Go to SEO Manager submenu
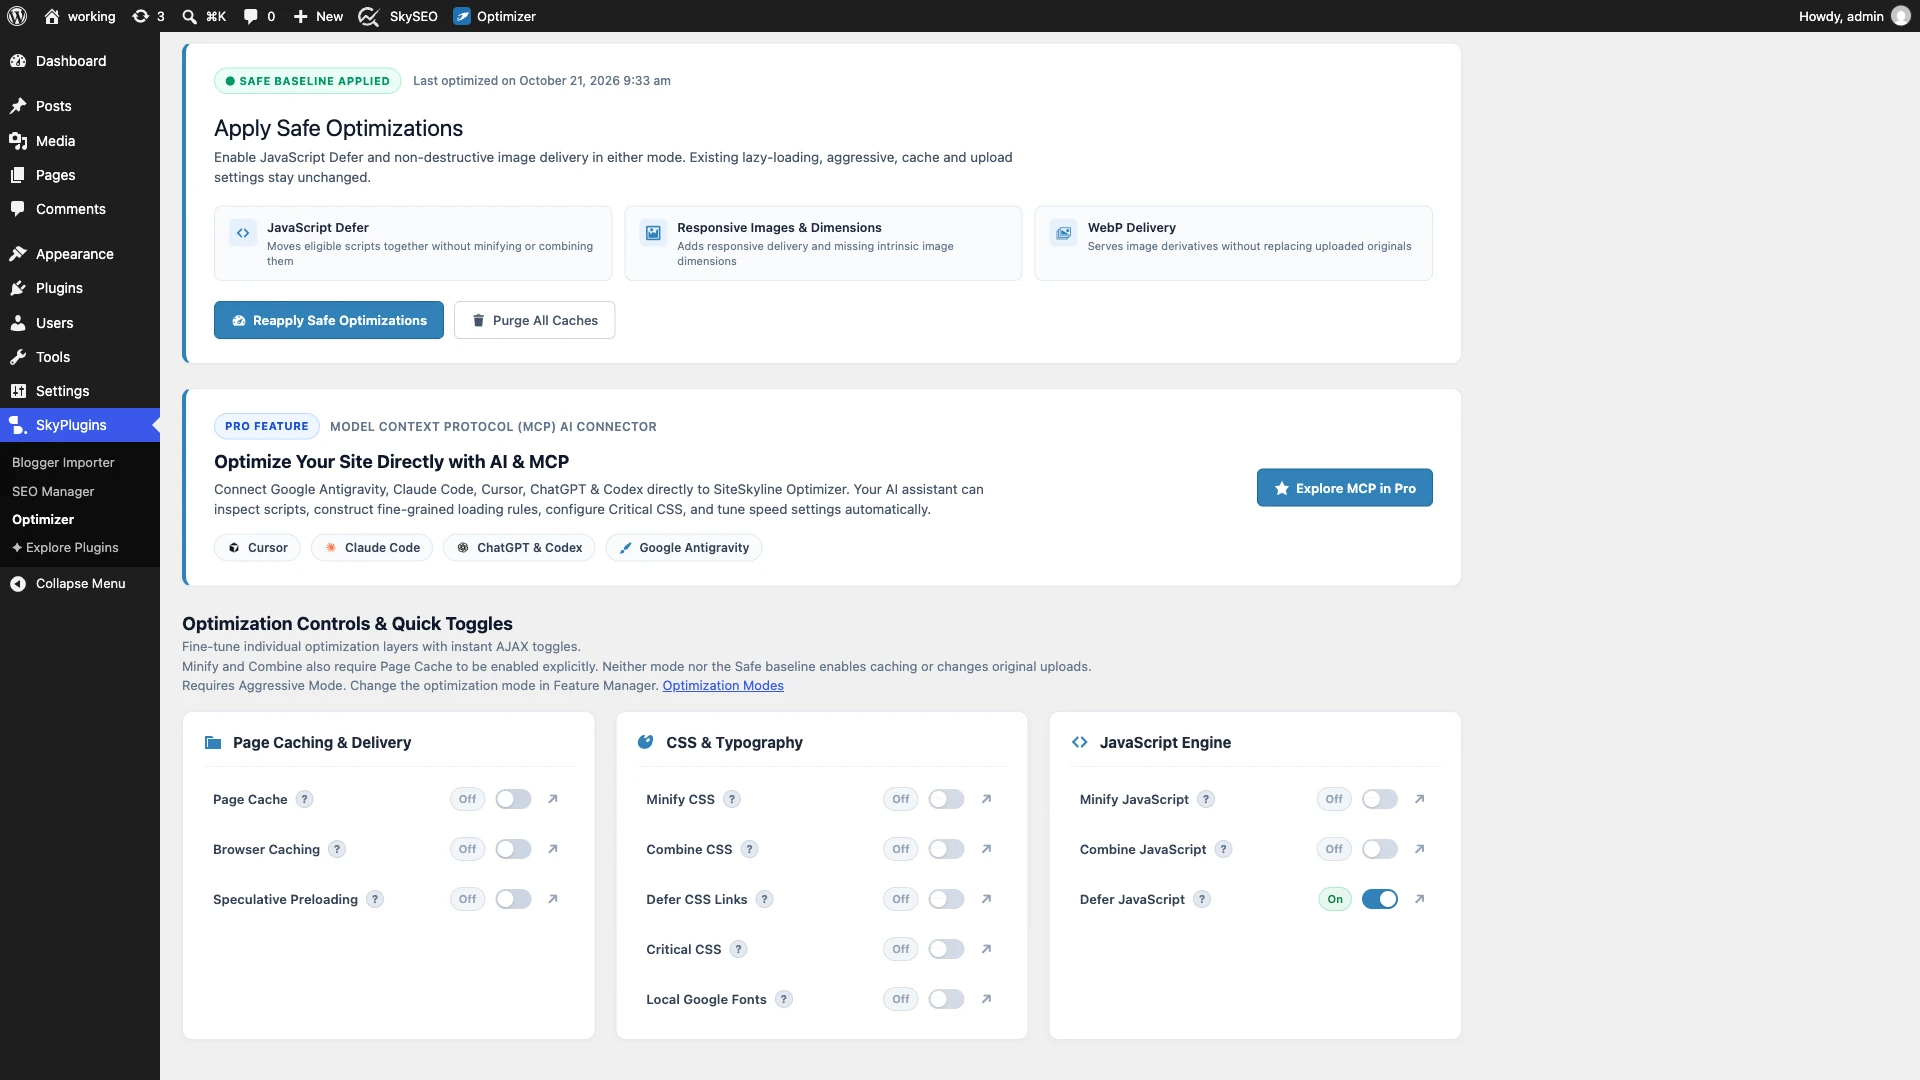 point(53,491)
